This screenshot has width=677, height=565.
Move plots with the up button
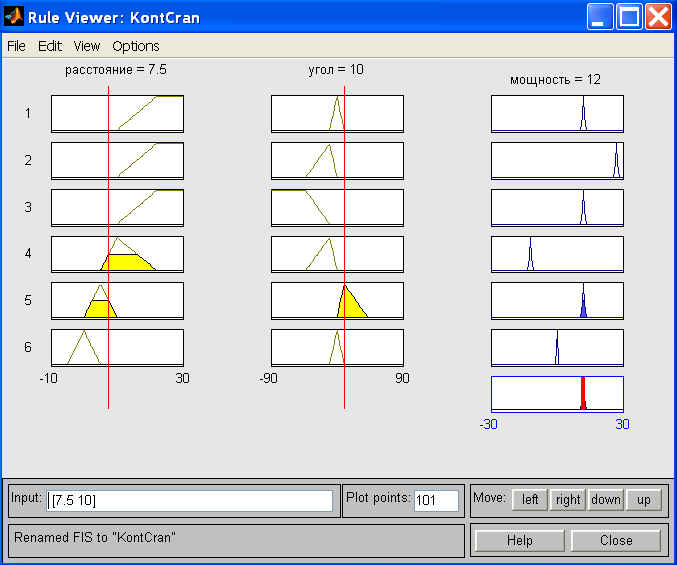[644, 499]
